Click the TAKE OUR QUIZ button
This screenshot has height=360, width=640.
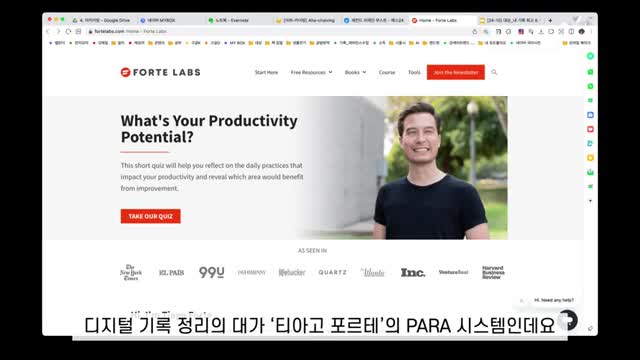[151, 216]
